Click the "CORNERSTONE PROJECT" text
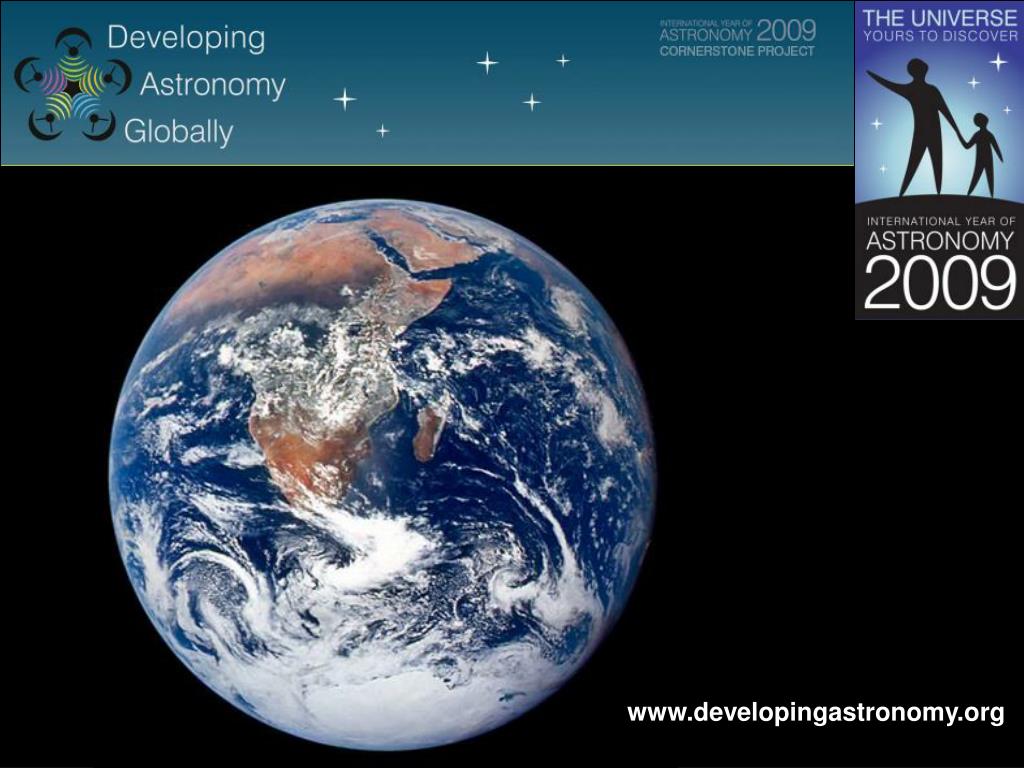Screen dimensions: 1024x768 pyautogui.click(x=737, y=51)
